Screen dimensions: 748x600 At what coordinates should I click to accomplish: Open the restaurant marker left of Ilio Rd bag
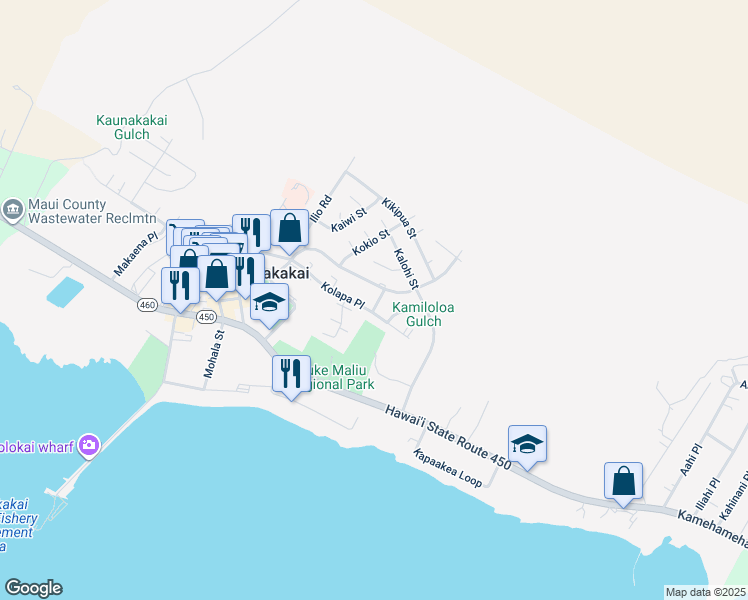tap(251, 233)
